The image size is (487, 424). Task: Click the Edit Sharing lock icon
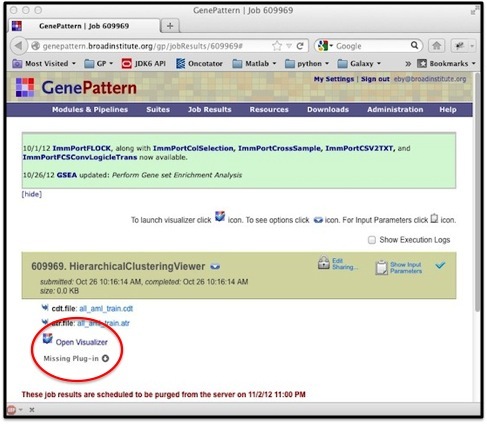323,263
